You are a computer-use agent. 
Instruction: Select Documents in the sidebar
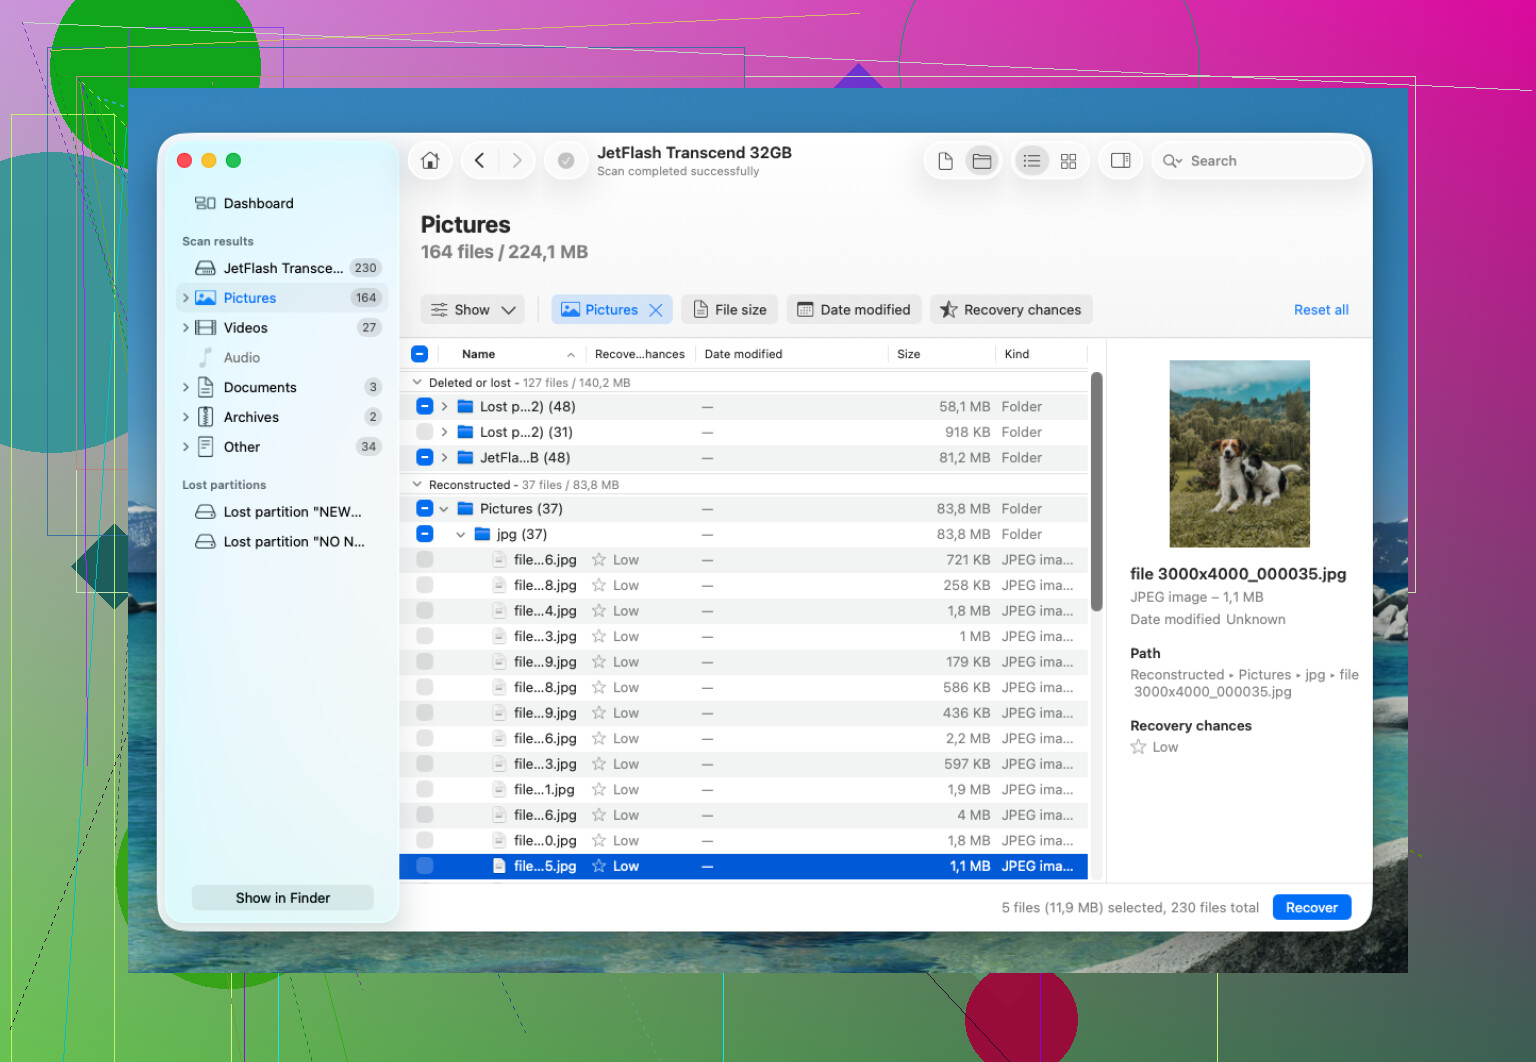tap(260, 388)
